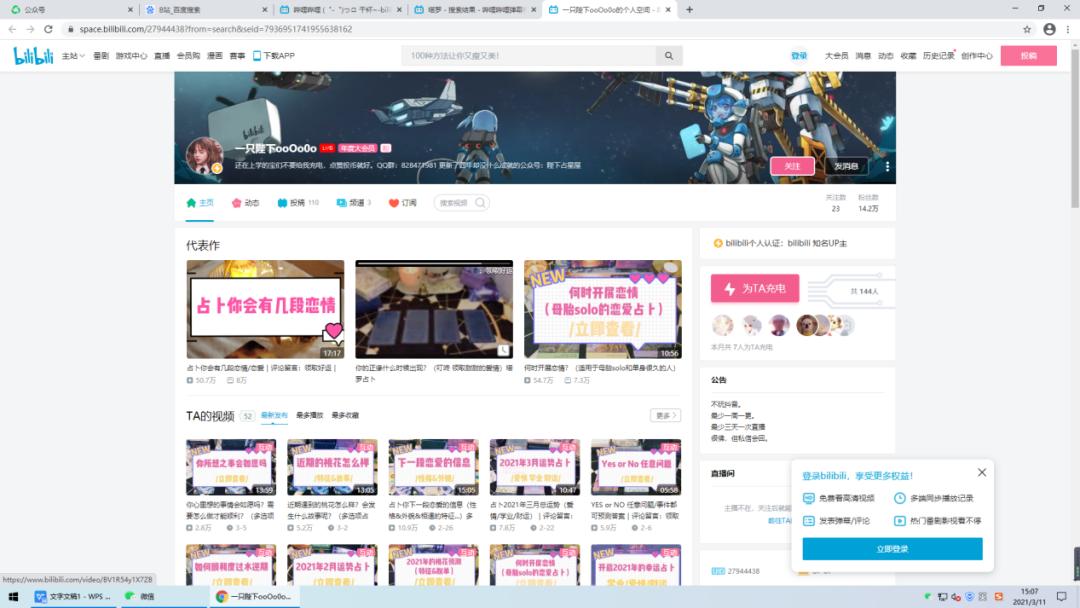
Task: Click the uploader's profile avatar
Action: pos(204,156)
